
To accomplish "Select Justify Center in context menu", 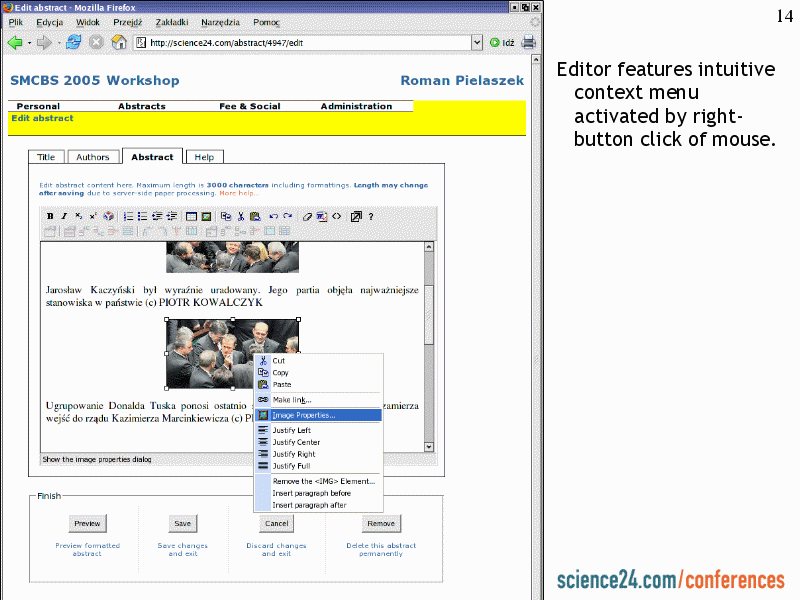I will [296, 442].
